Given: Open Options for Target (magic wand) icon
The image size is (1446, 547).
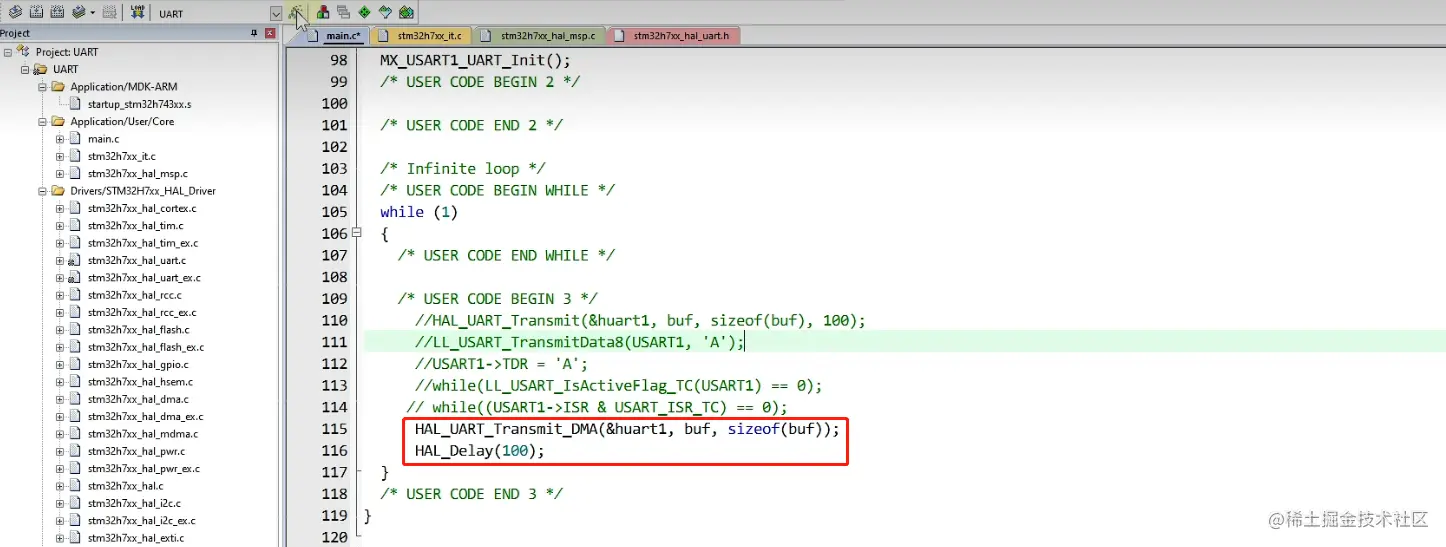Looking at the screenshot, I should click(x=297, y=13).
